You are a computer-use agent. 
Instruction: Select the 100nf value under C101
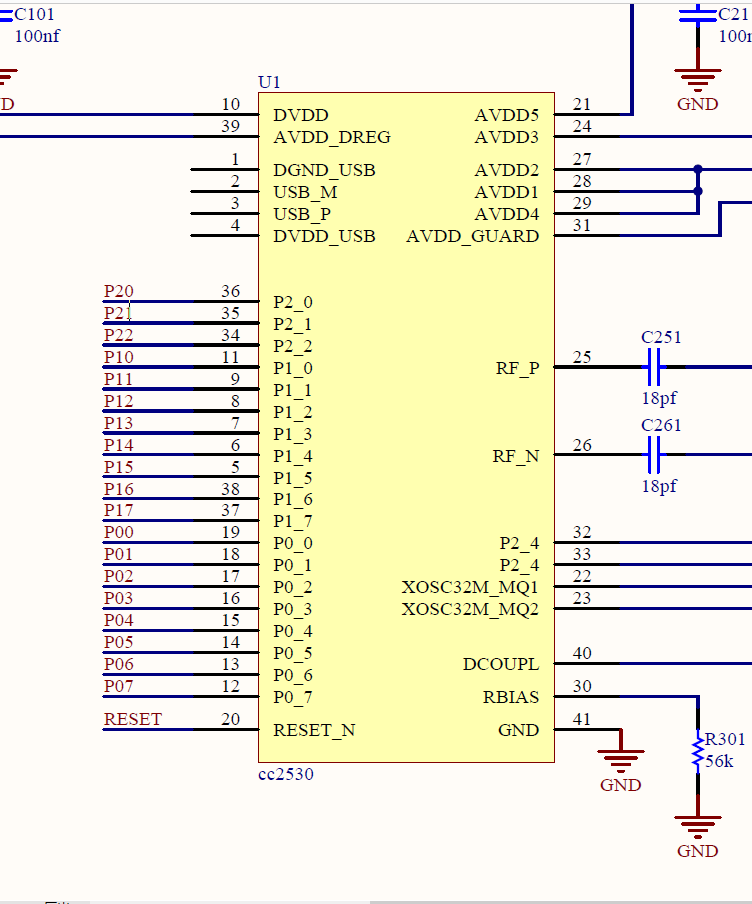(x=37, y=36)
